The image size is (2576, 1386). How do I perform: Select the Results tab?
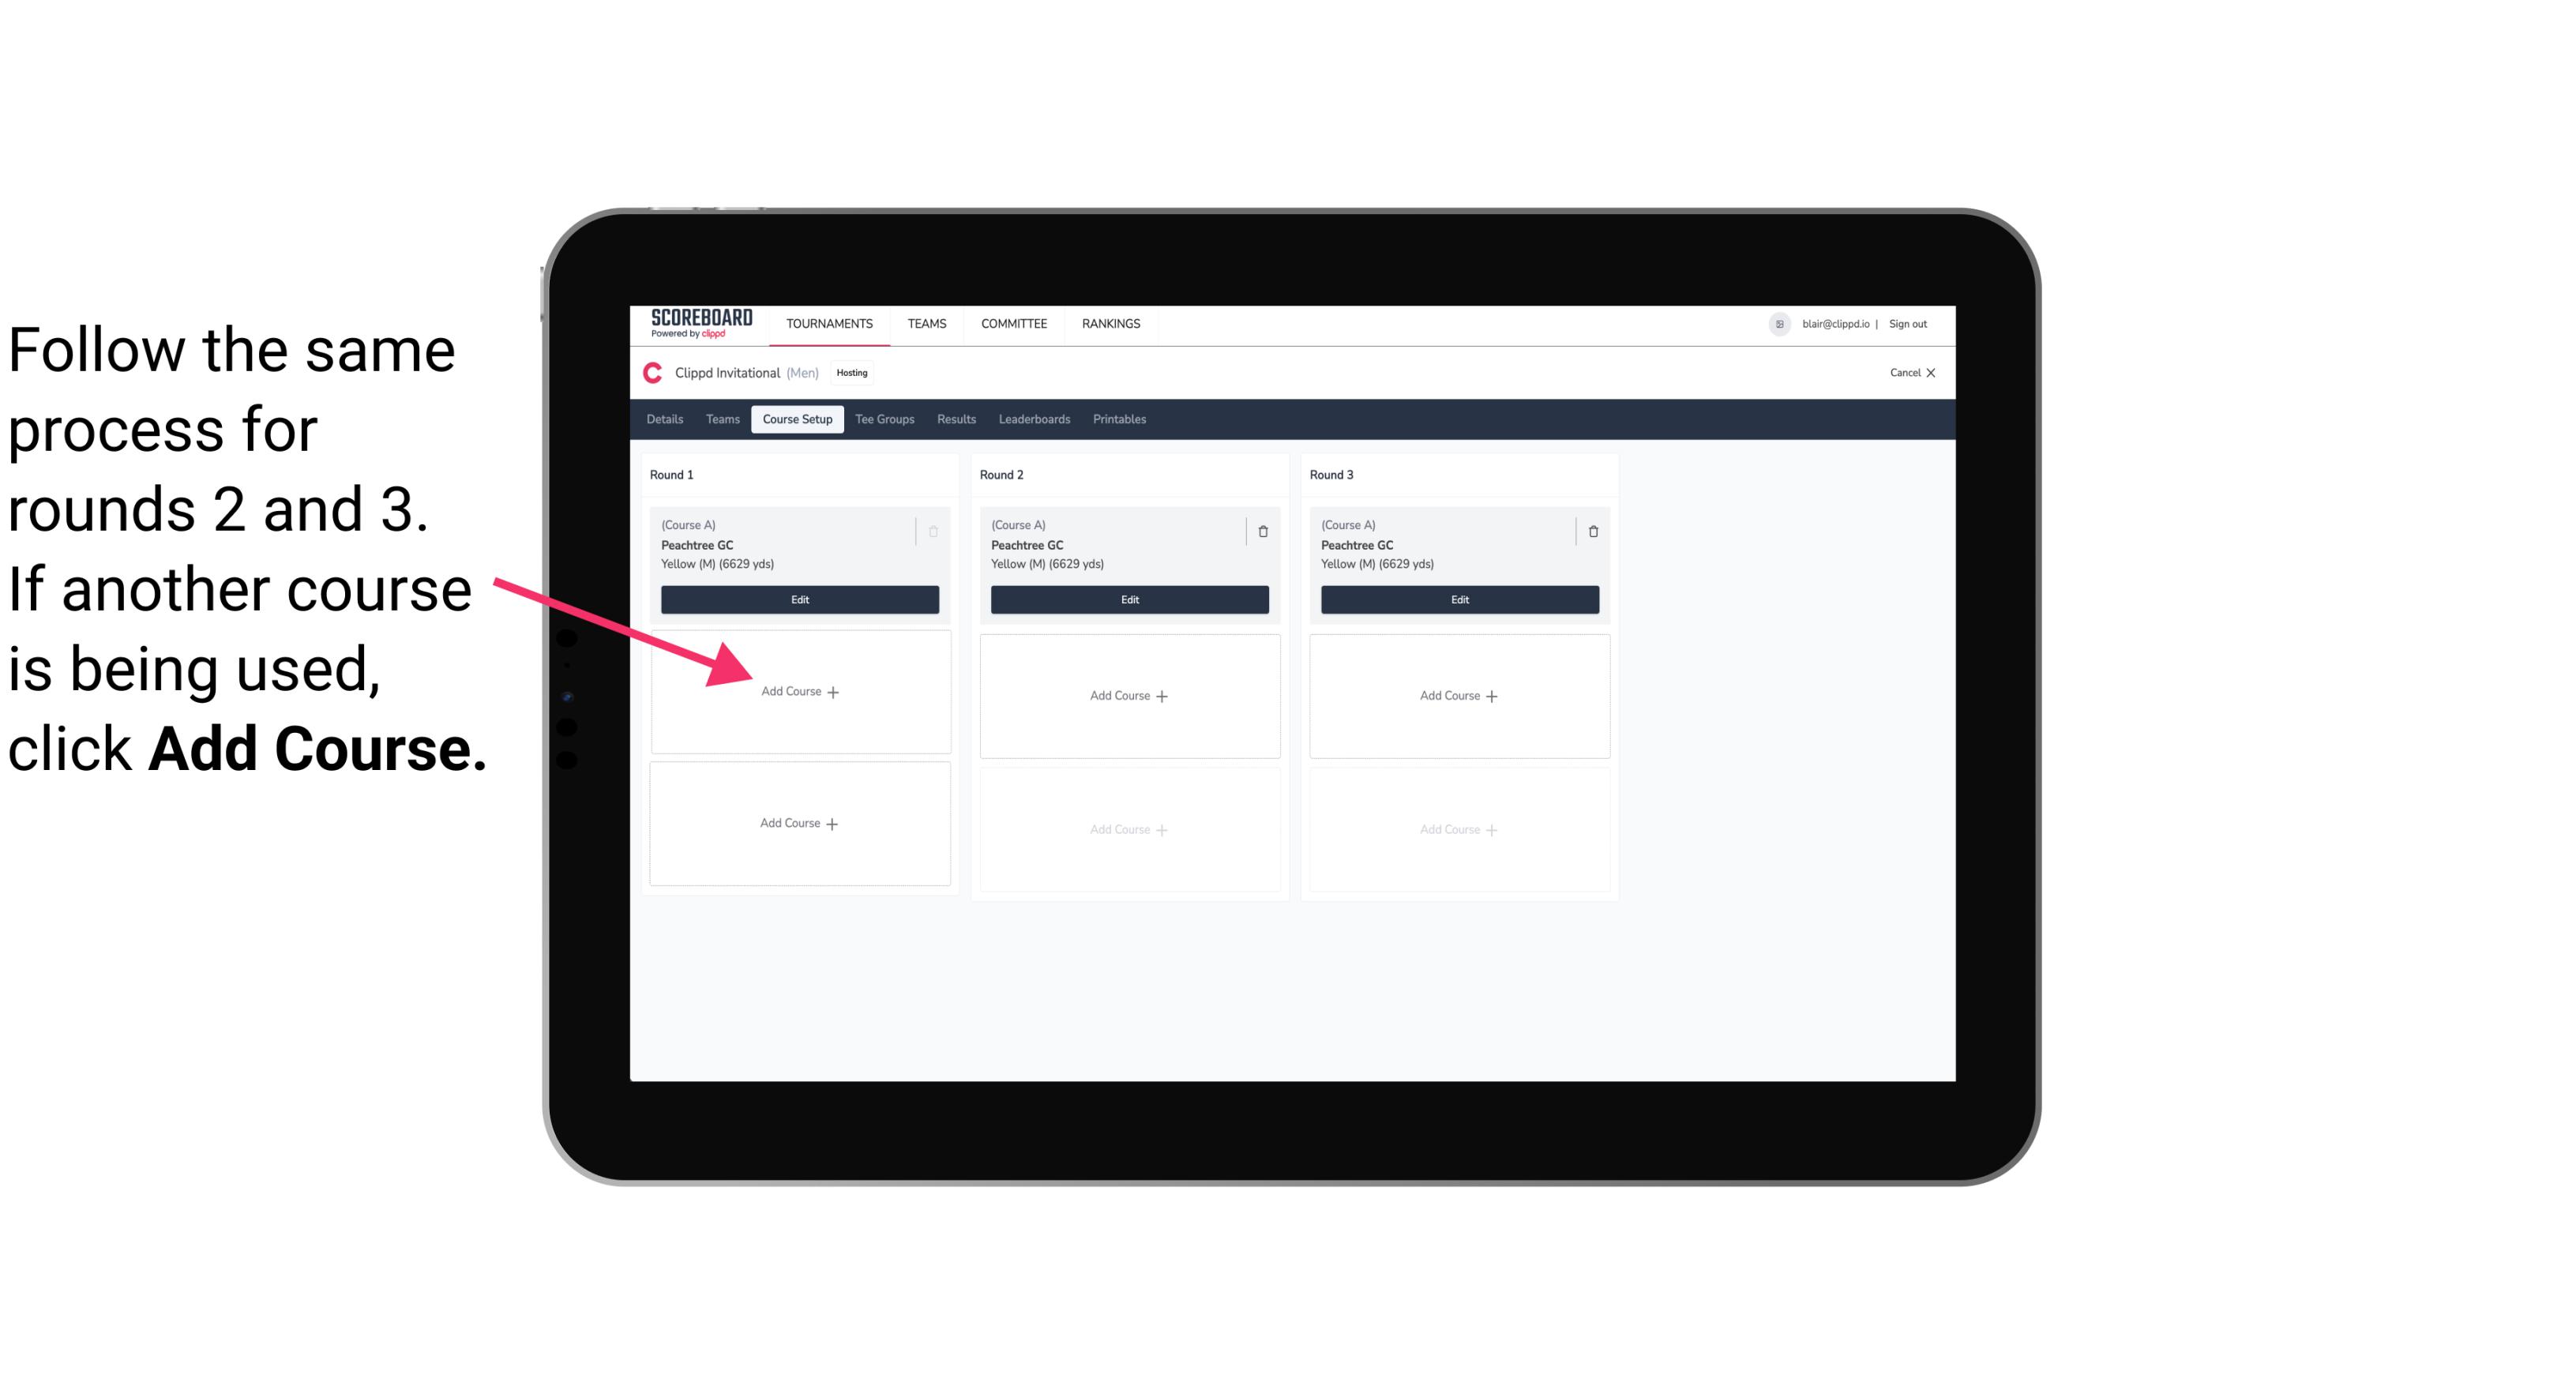(x=957, y=419)
